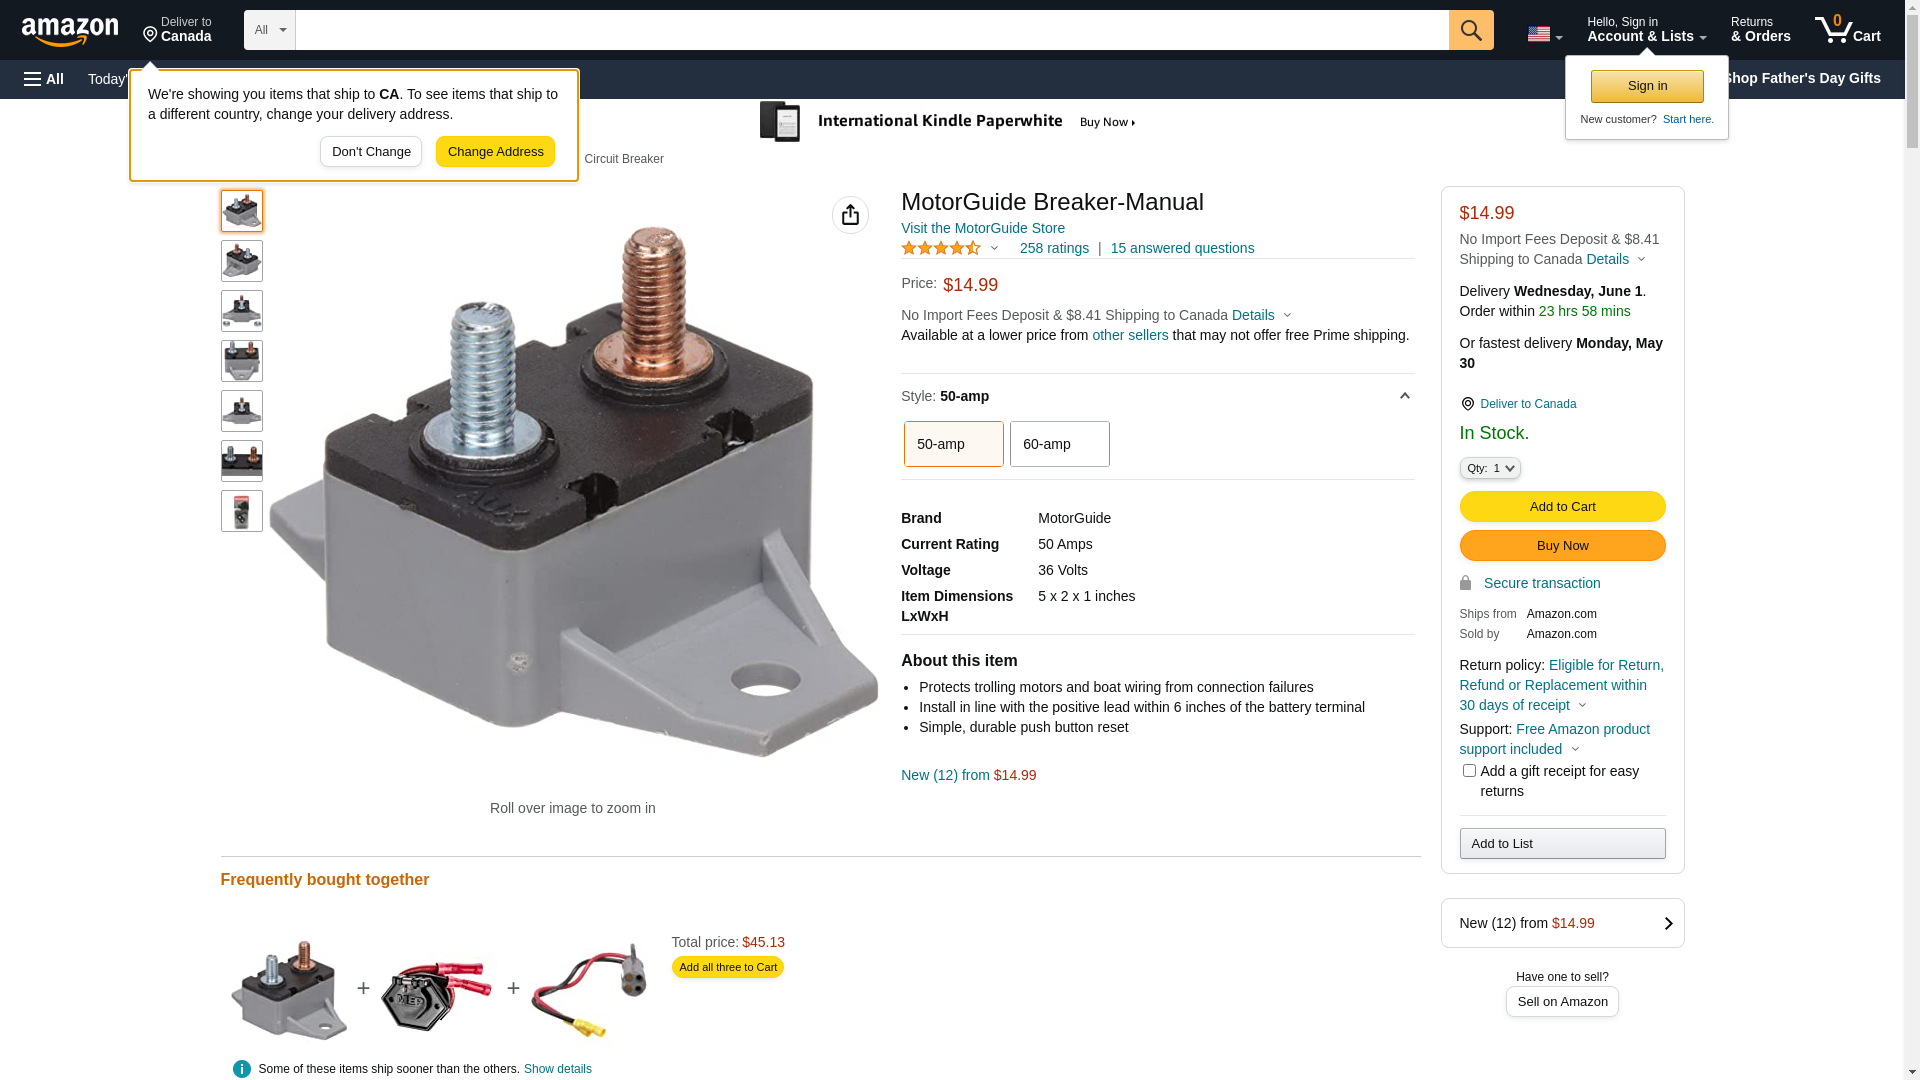Image resolution: width=1920 pixels, height=1080 pixels.
Task: Click the magnifying glass search button
Action: point(1471,30)
